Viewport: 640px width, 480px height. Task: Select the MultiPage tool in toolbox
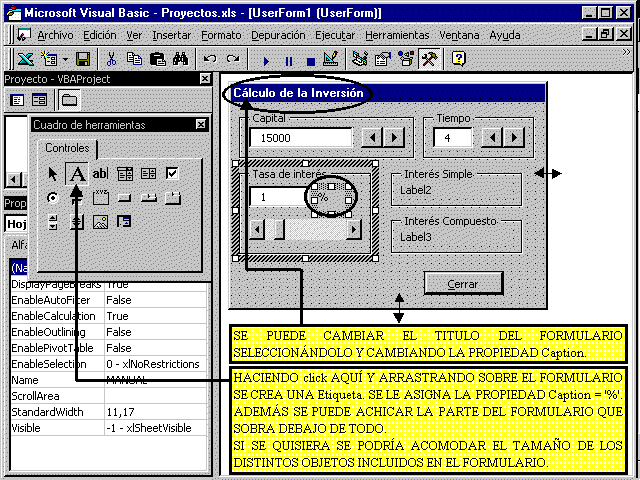coord(172,198)
